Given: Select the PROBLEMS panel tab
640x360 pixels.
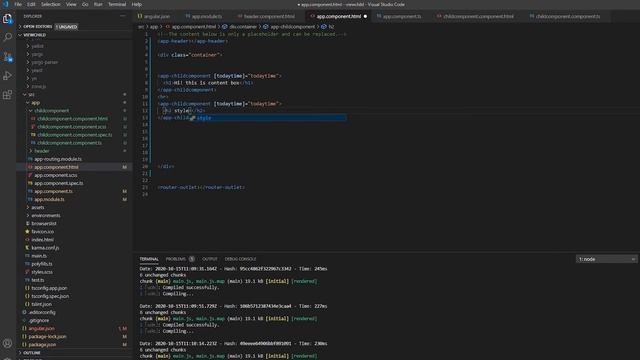Looking at the screenshot, I should point(176,259).
